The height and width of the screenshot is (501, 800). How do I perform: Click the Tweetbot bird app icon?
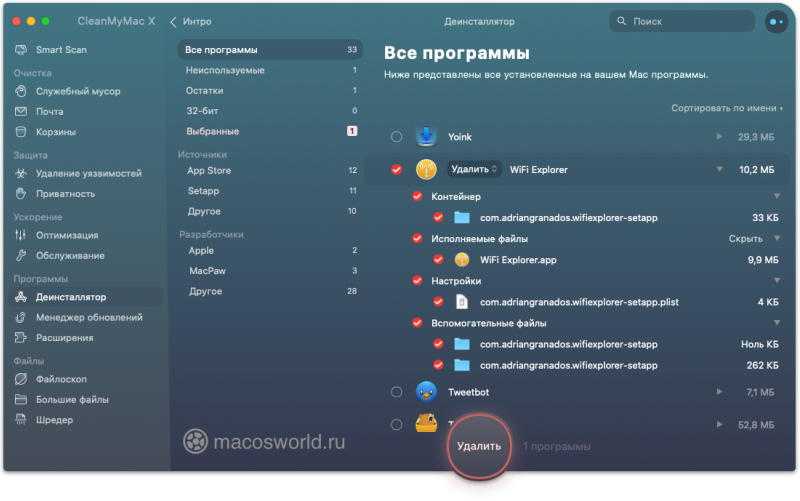point(426,392)
